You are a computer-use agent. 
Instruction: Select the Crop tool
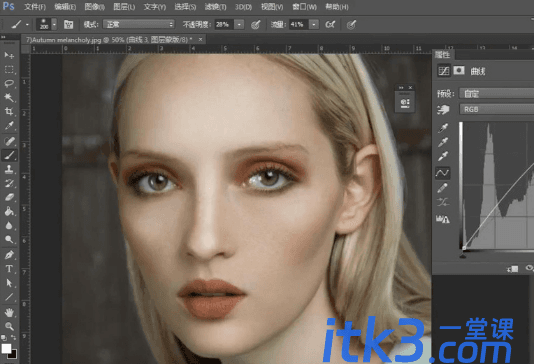(x=9, y=112)
